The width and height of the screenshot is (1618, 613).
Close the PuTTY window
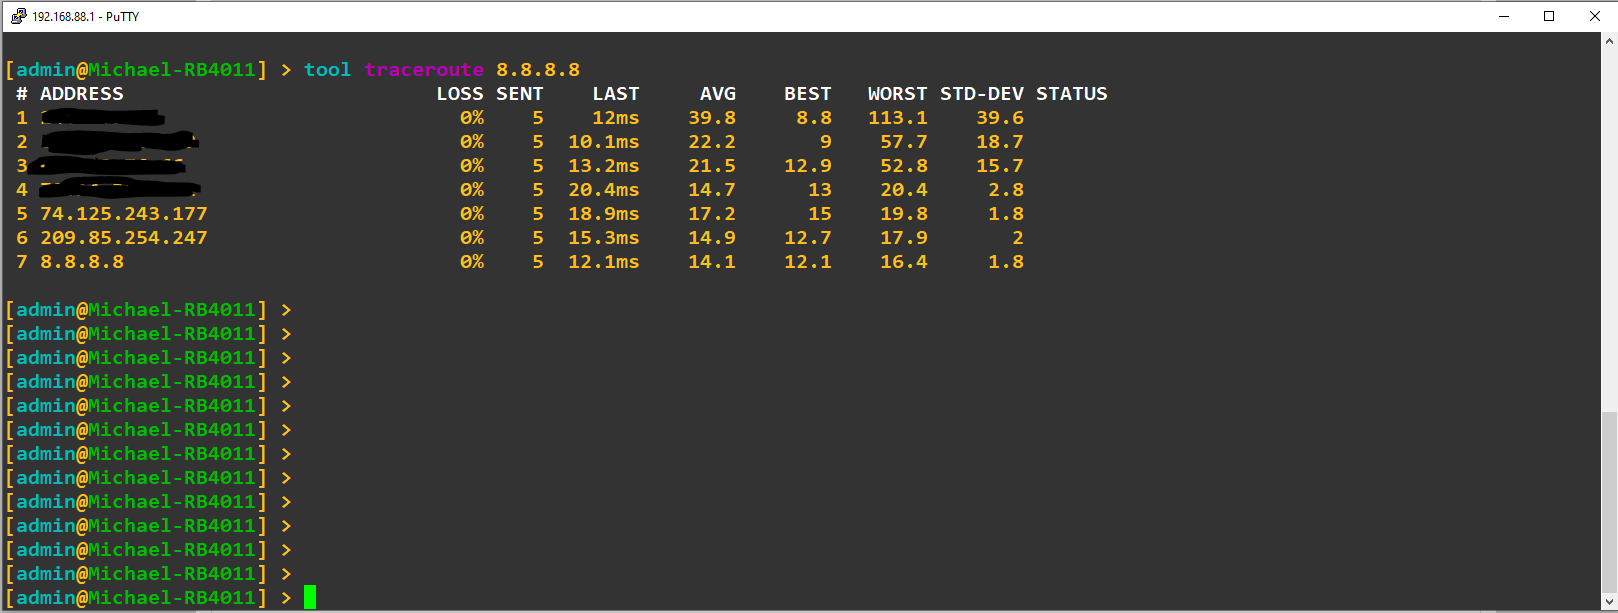1594,16
